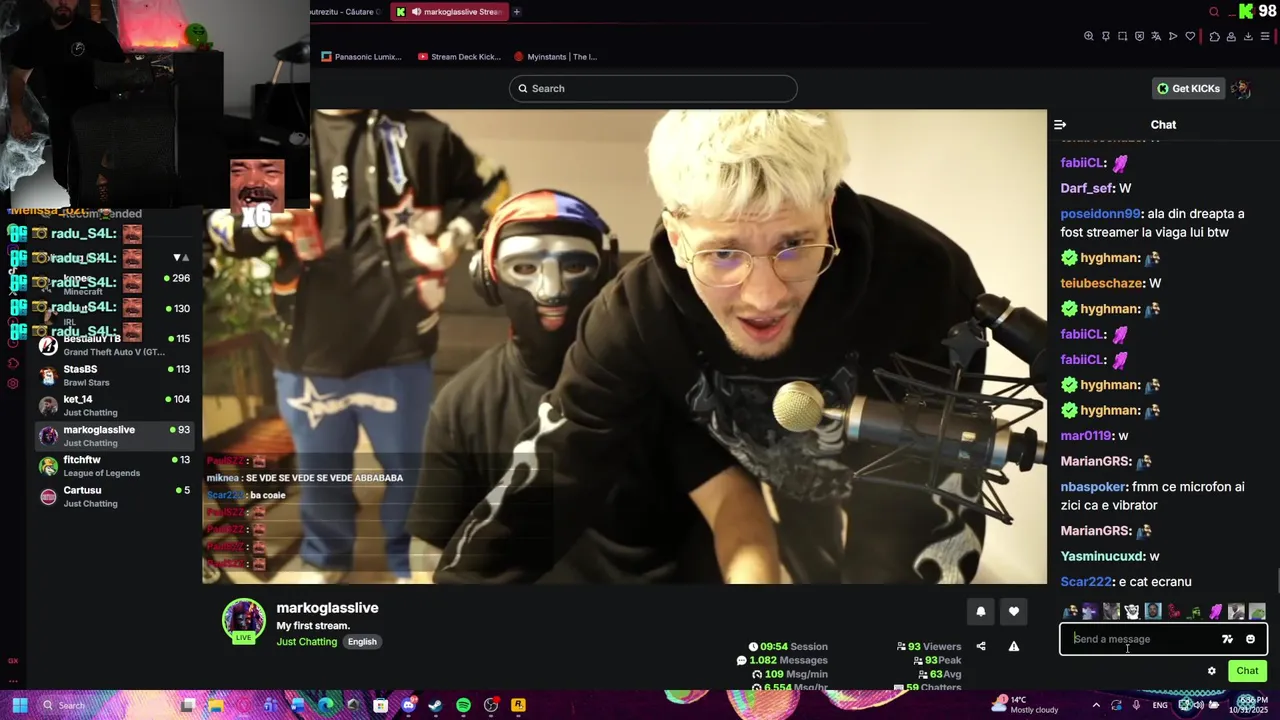
Task: Click the markoglasslive channel avatar
Action: [244, 620]
